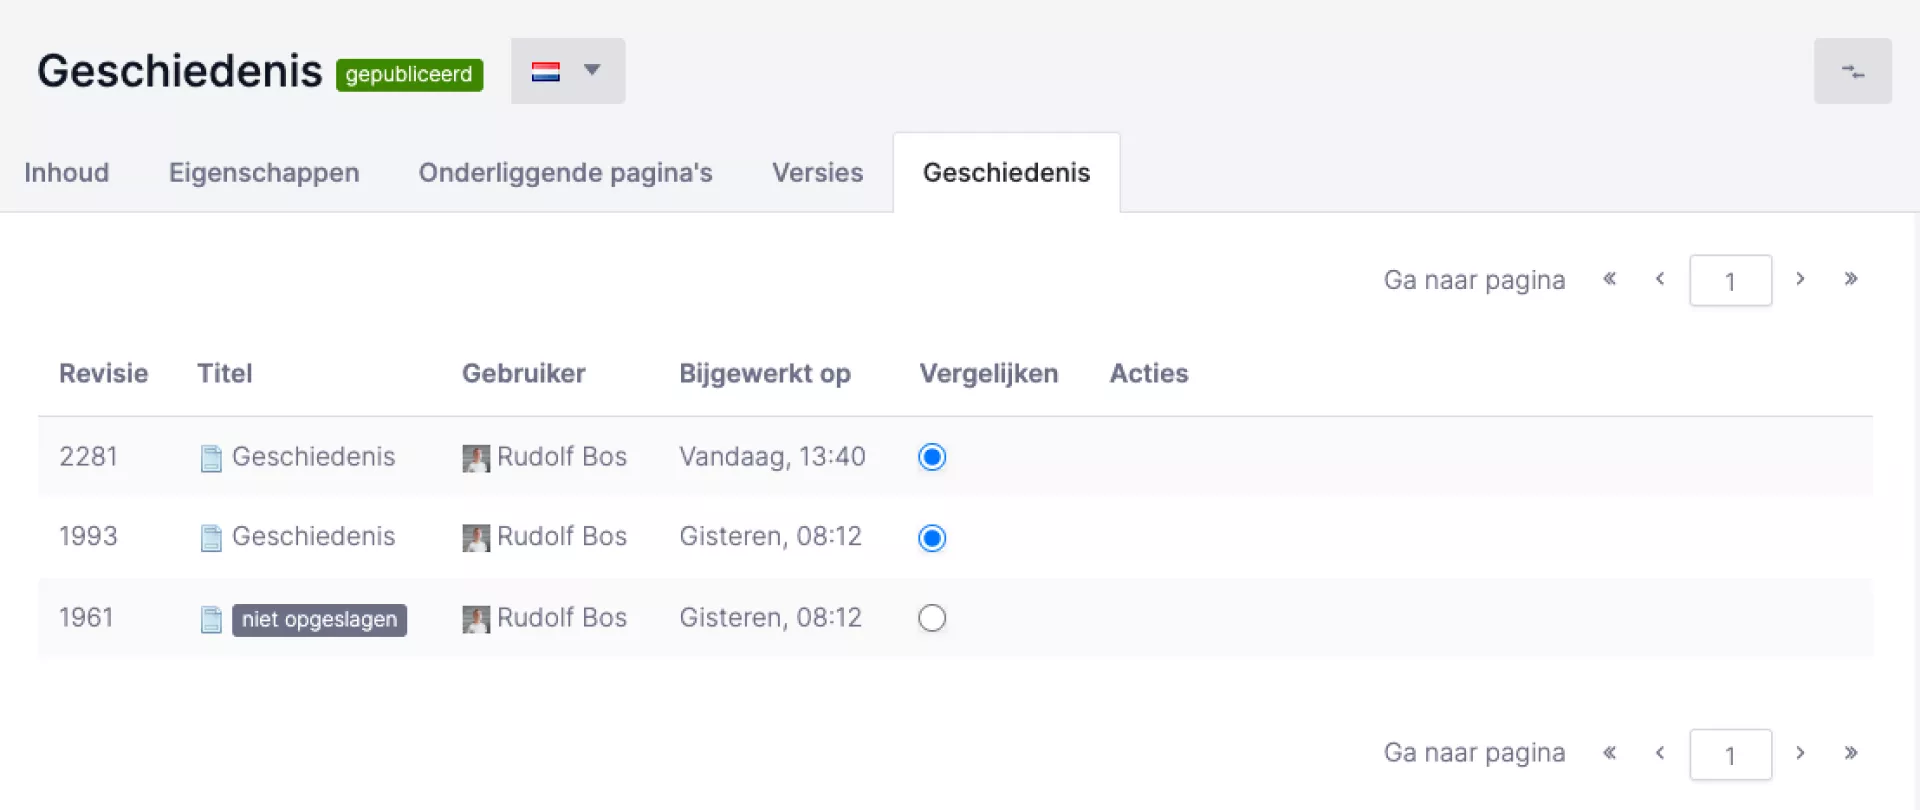
Task: Open the Eigenschappen tab
Action: tap(264, 172)
